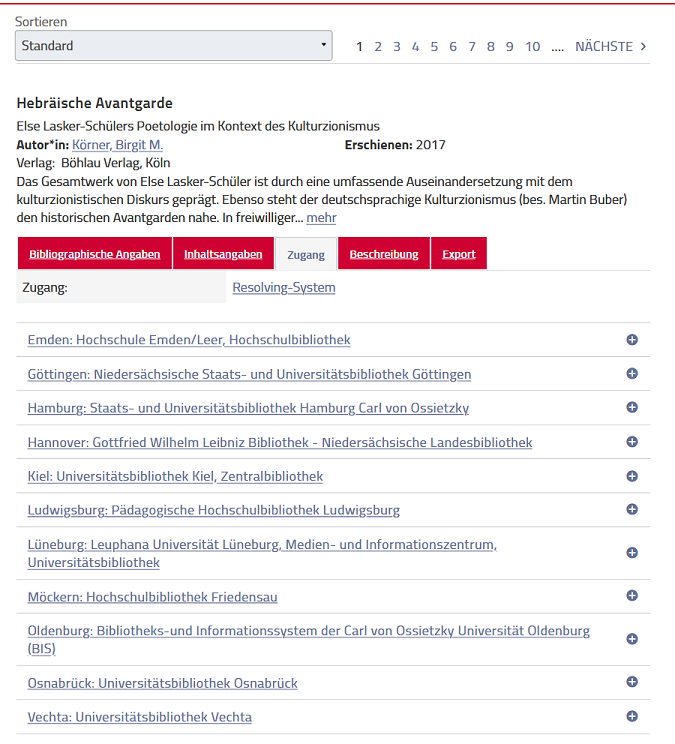Expand Vechta library plus icon
The height and width of the screenshot is (744, 675).
click(x=632, y=716)
